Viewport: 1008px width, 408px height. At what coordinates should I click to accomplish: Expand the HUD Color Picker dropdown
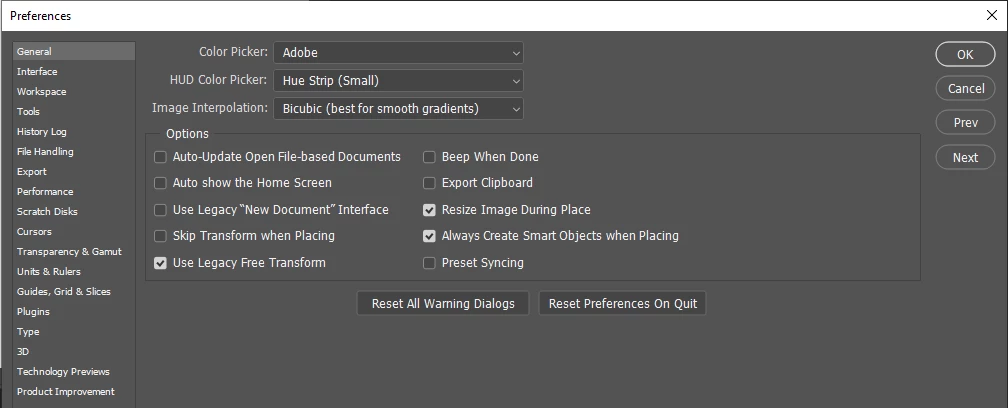pyautogui.click(x=398, y=80)
